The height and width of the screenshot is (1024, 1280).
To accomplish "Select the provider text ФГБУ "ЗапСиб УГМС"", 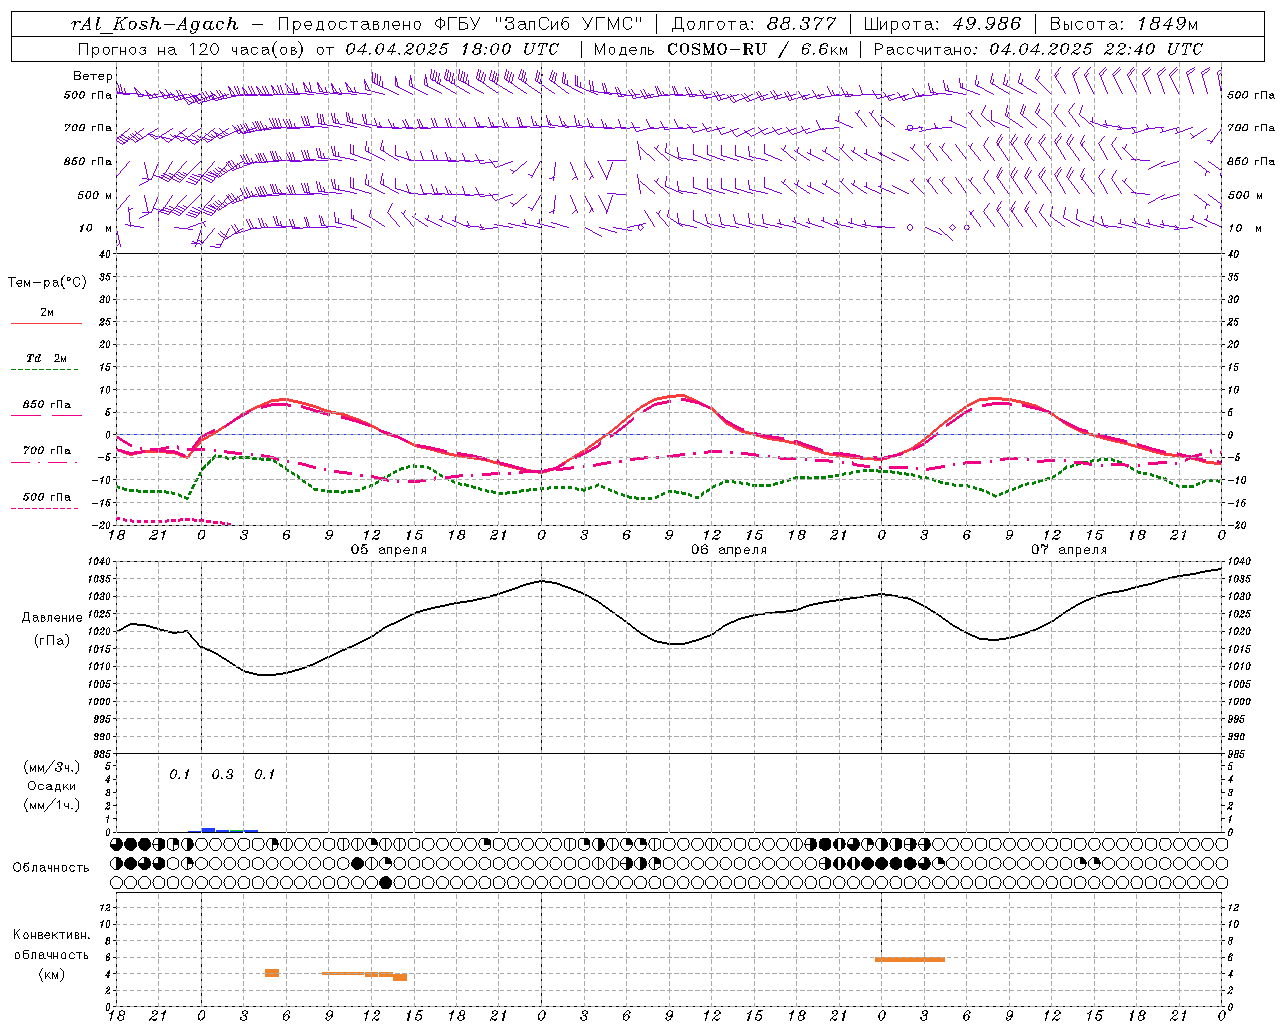I will pyautogui.click(x=539, y=24).
